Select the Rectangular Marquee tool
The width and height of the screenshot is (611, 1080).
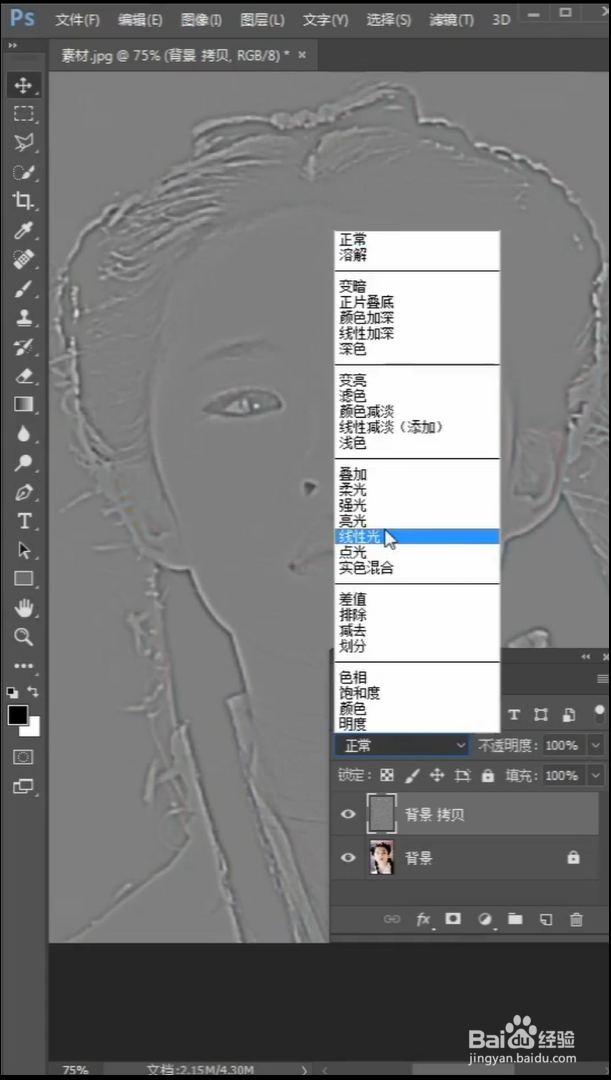click(23, 114)
